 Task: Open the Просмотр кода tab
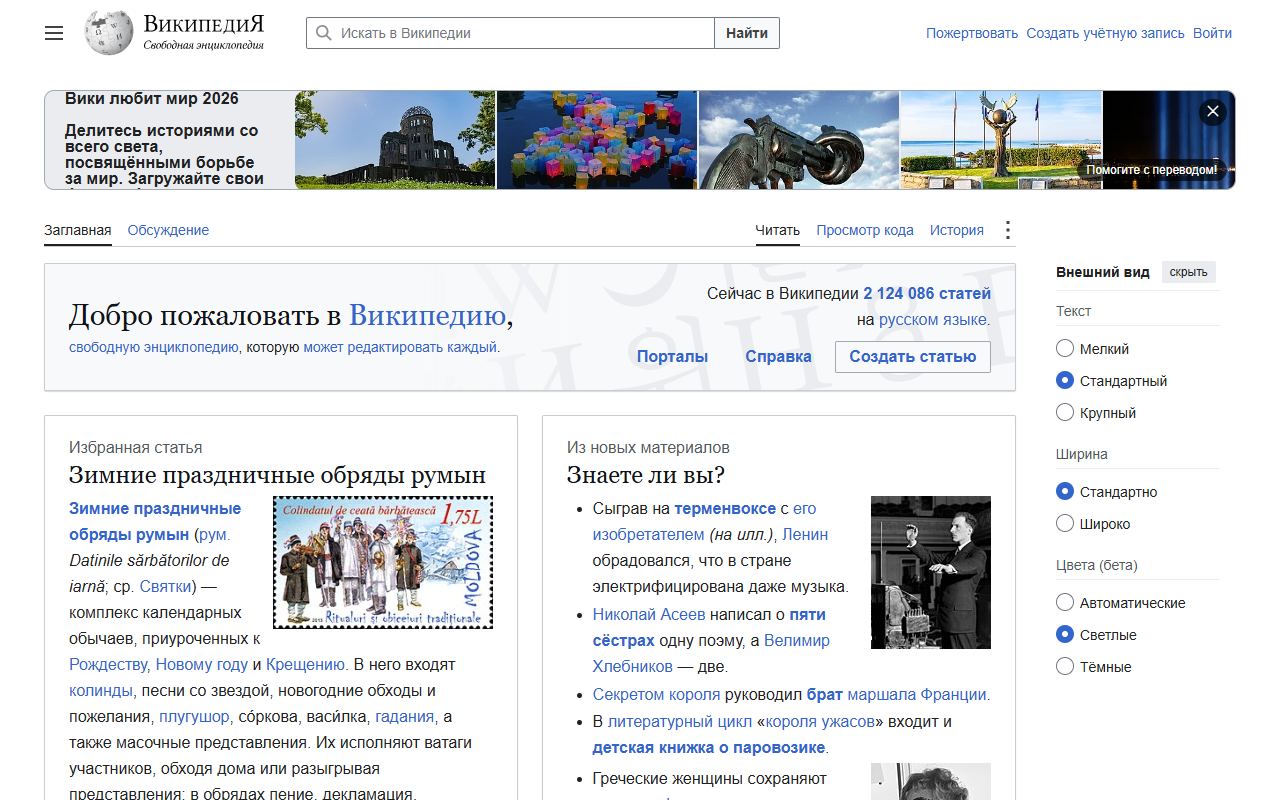pos(865,230)
